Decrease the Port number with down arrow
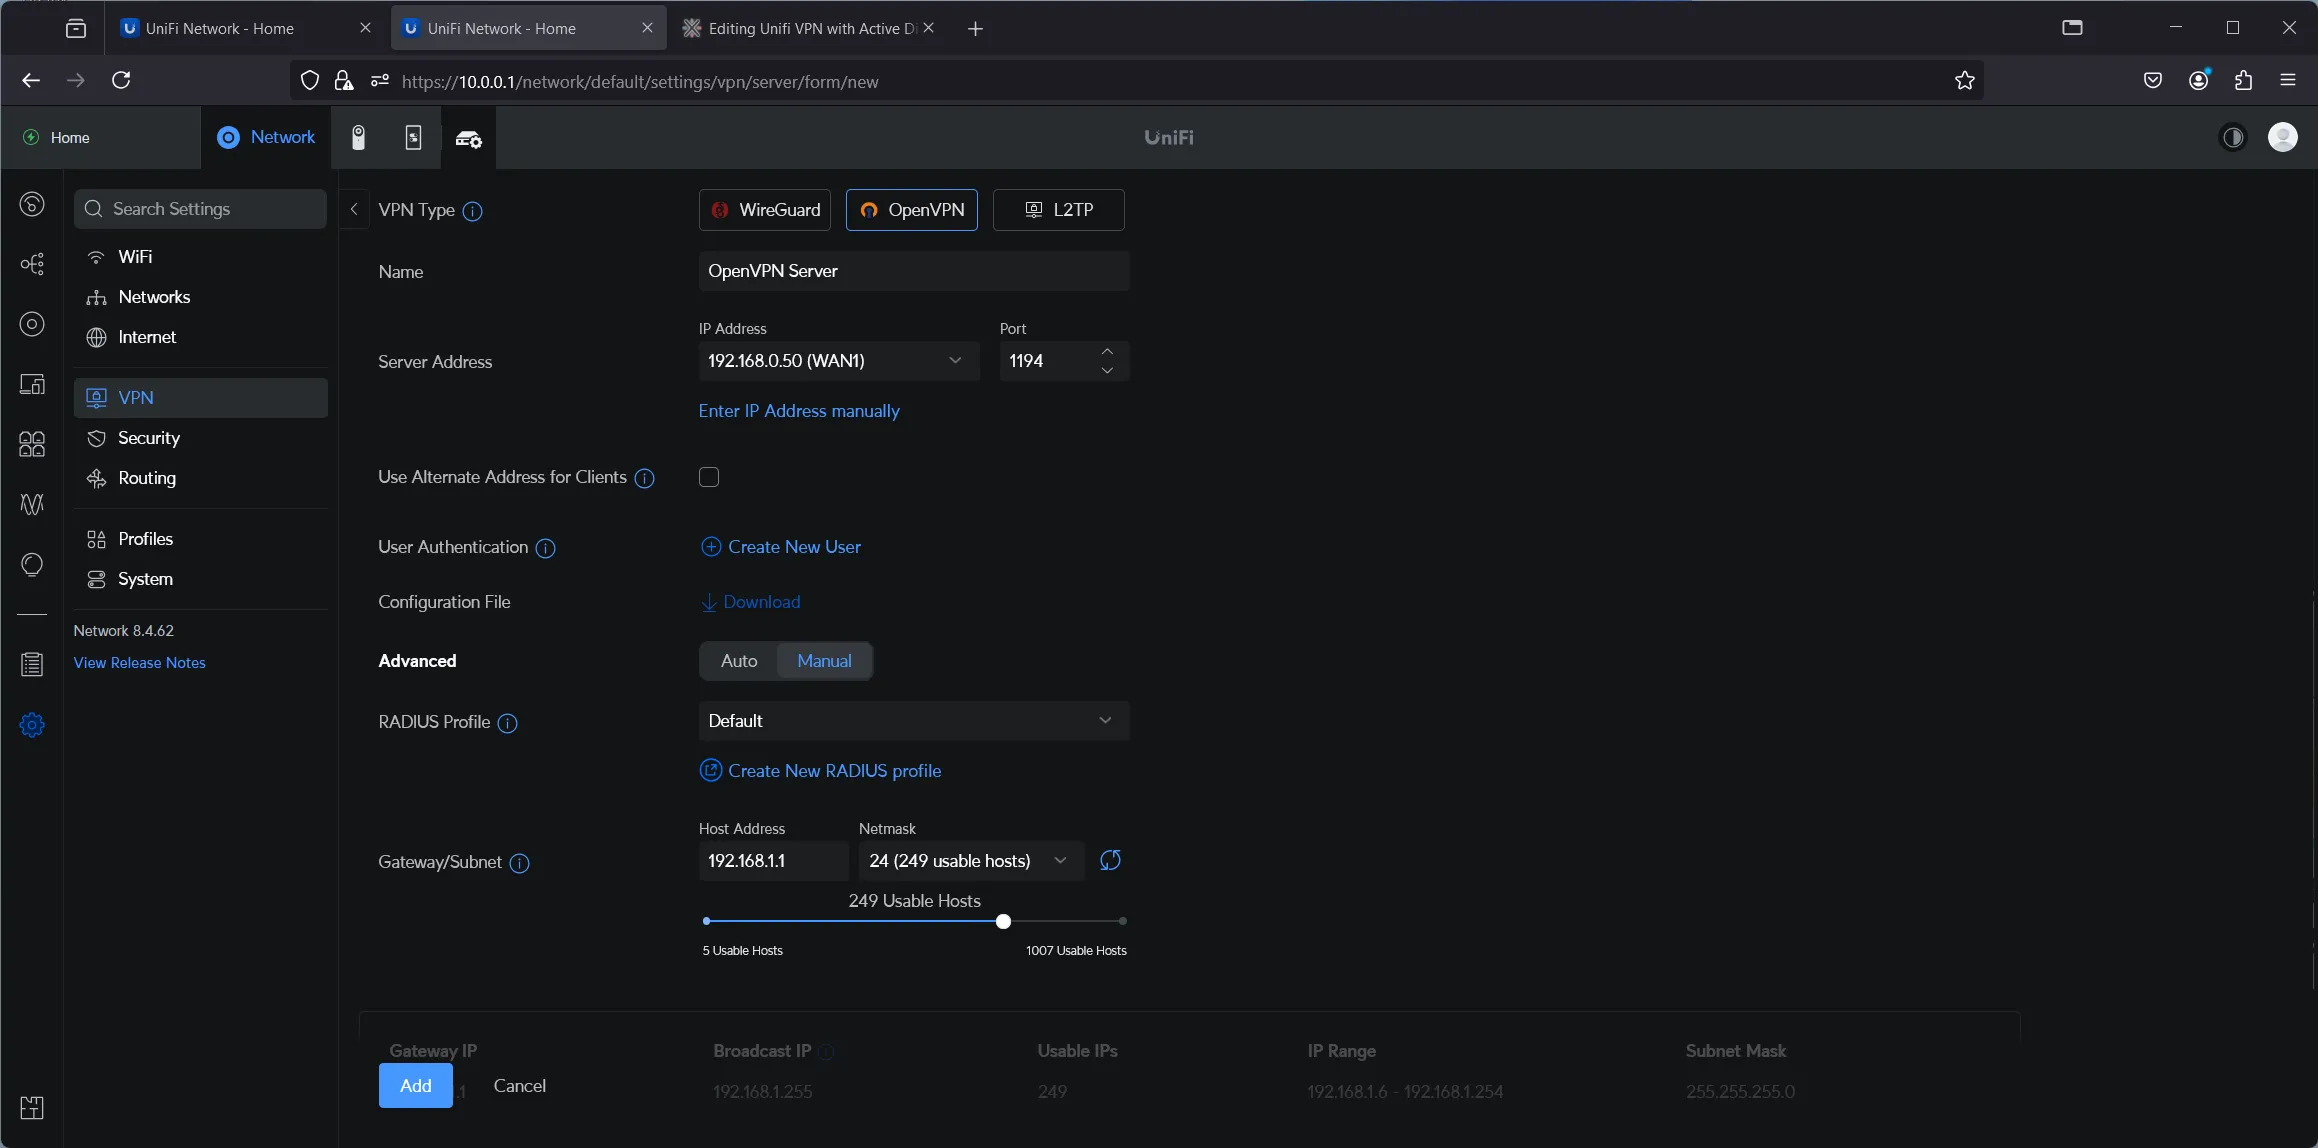Screen dimensions: 2318x1148 click(1107, 370)
